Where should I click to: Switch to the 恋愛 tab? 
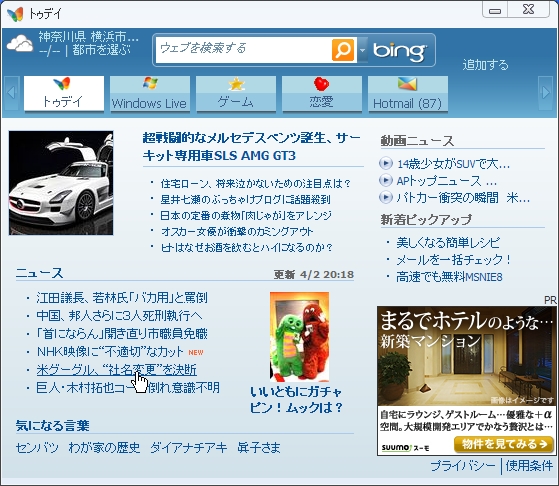pyautogui.click(x=322, y=93)
